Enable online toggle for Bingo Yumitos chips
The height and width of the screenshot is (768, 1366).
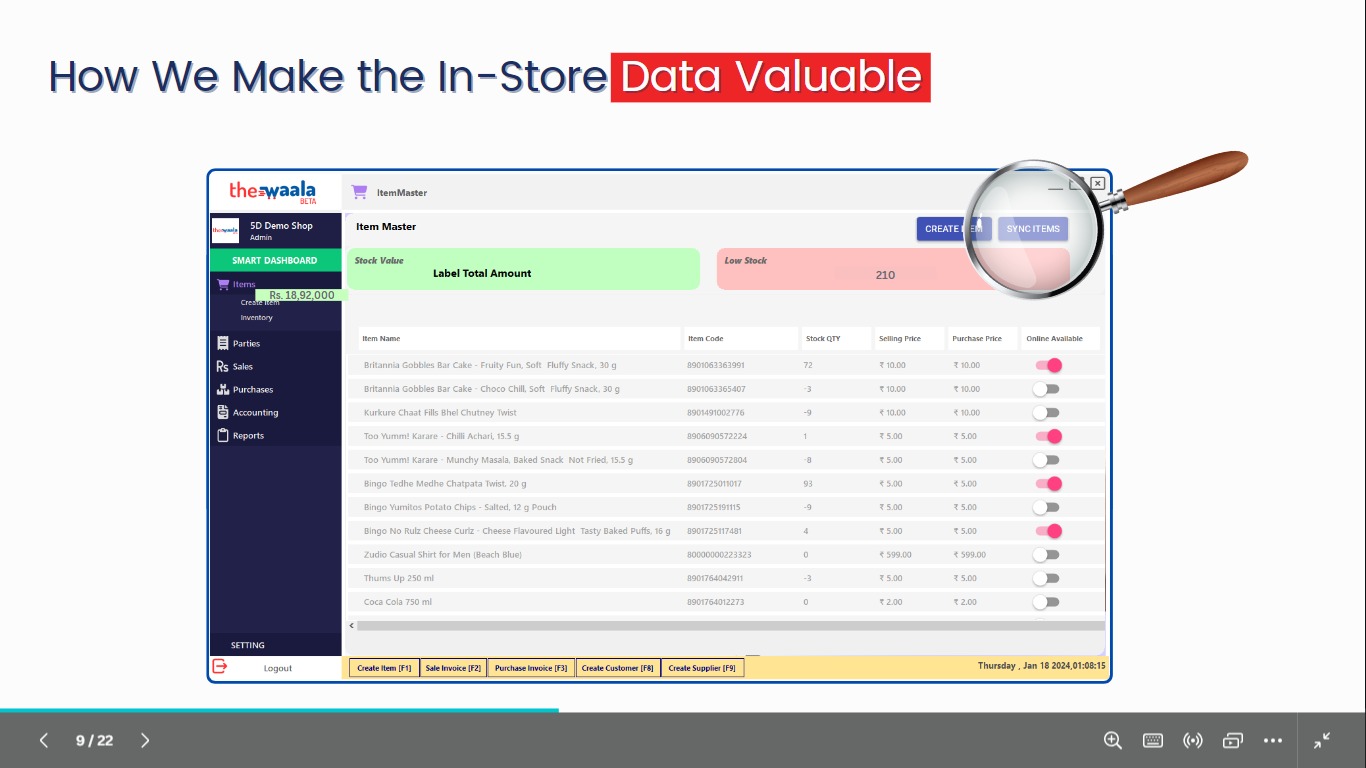1046,507
